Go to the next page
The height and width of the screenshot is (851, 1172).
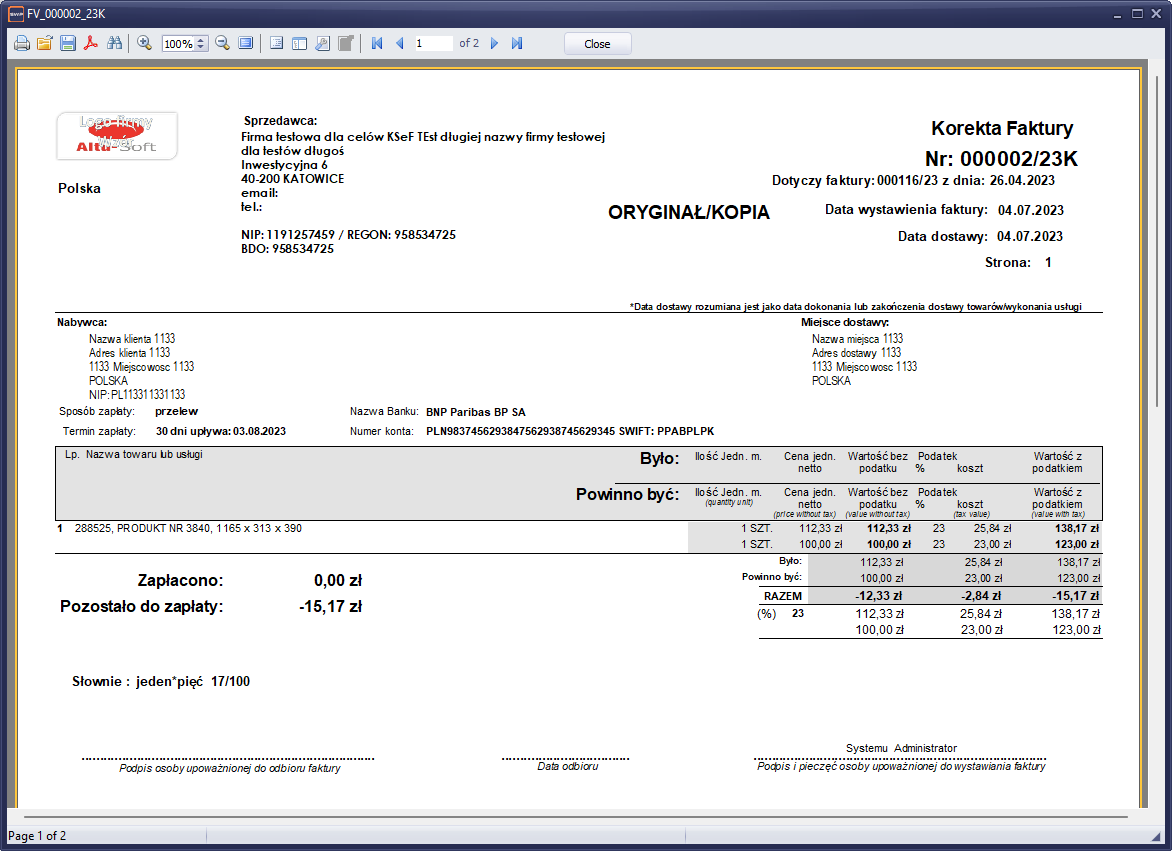494,44
